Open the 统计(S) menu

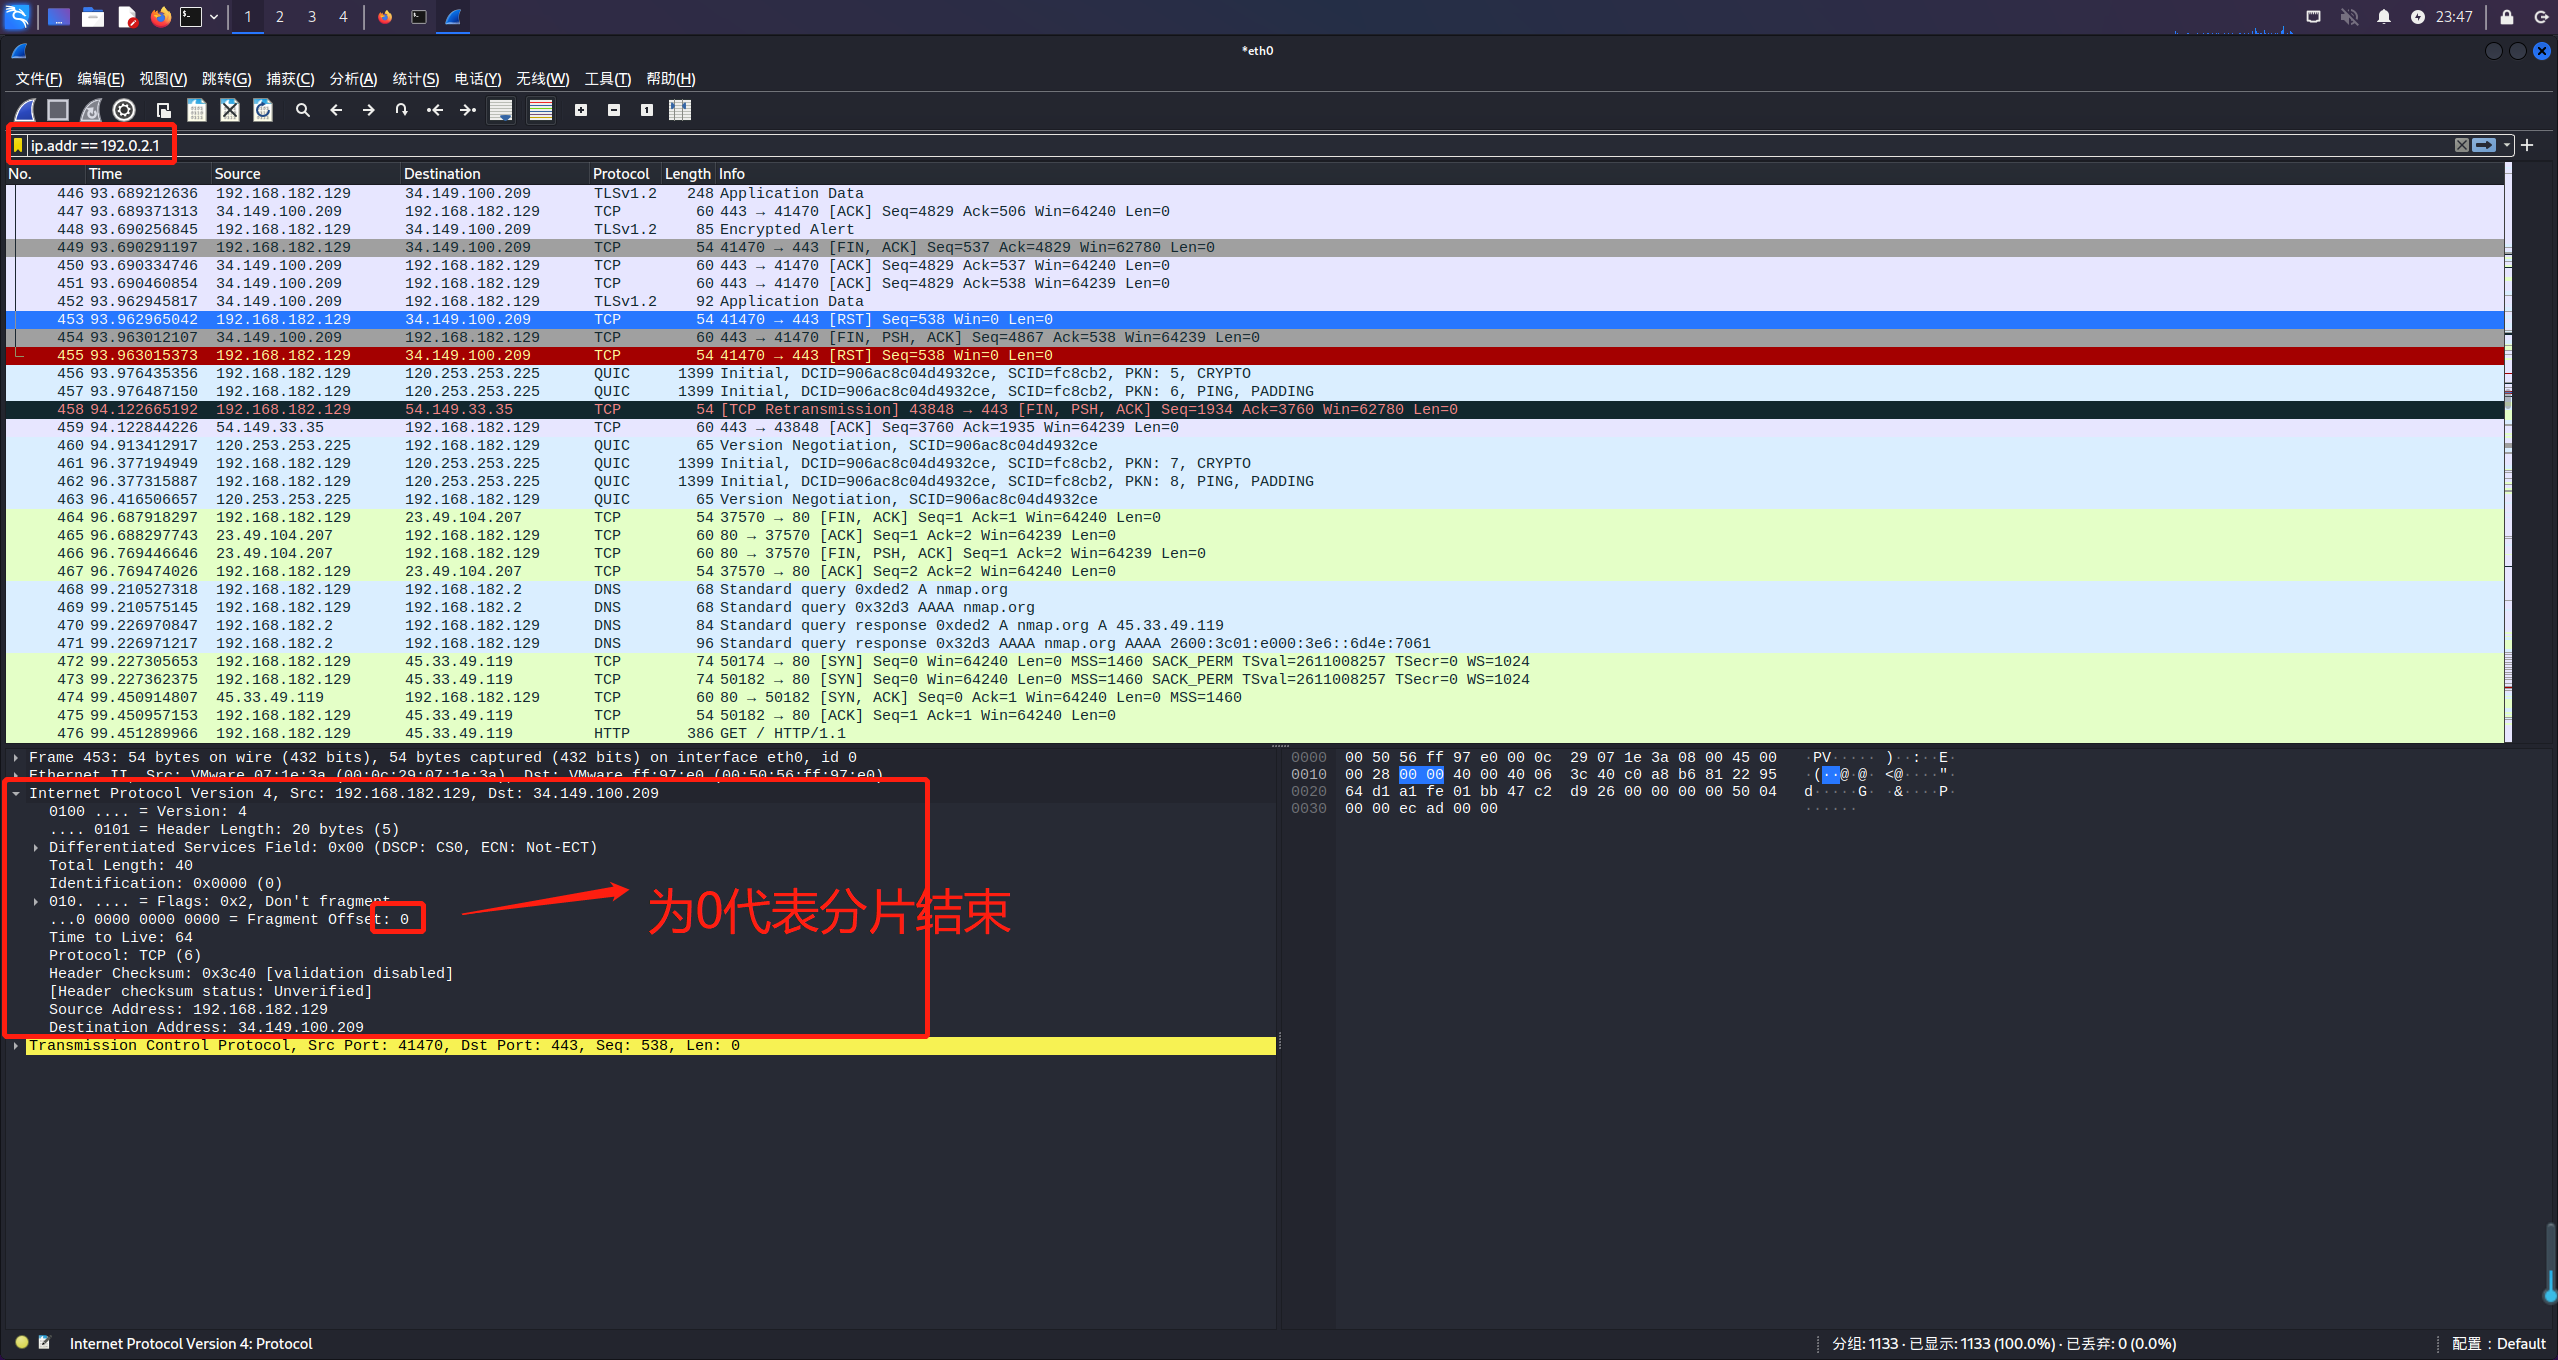(x=415, y=79)
